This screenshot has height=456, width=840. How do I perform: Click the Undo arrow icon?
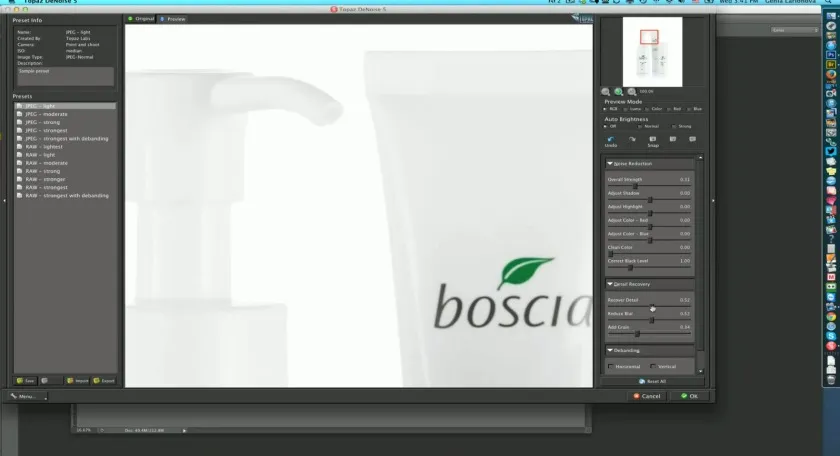click(x=610, y=140)
